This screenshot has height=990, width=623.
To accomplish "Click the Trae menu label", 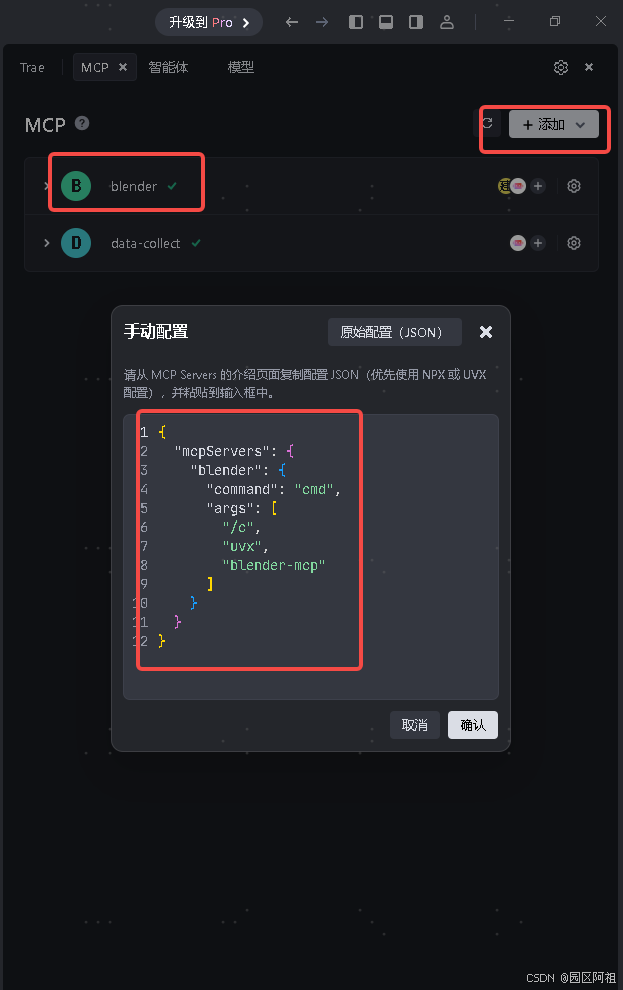I will pyautogui.click(x=31, y=67).
